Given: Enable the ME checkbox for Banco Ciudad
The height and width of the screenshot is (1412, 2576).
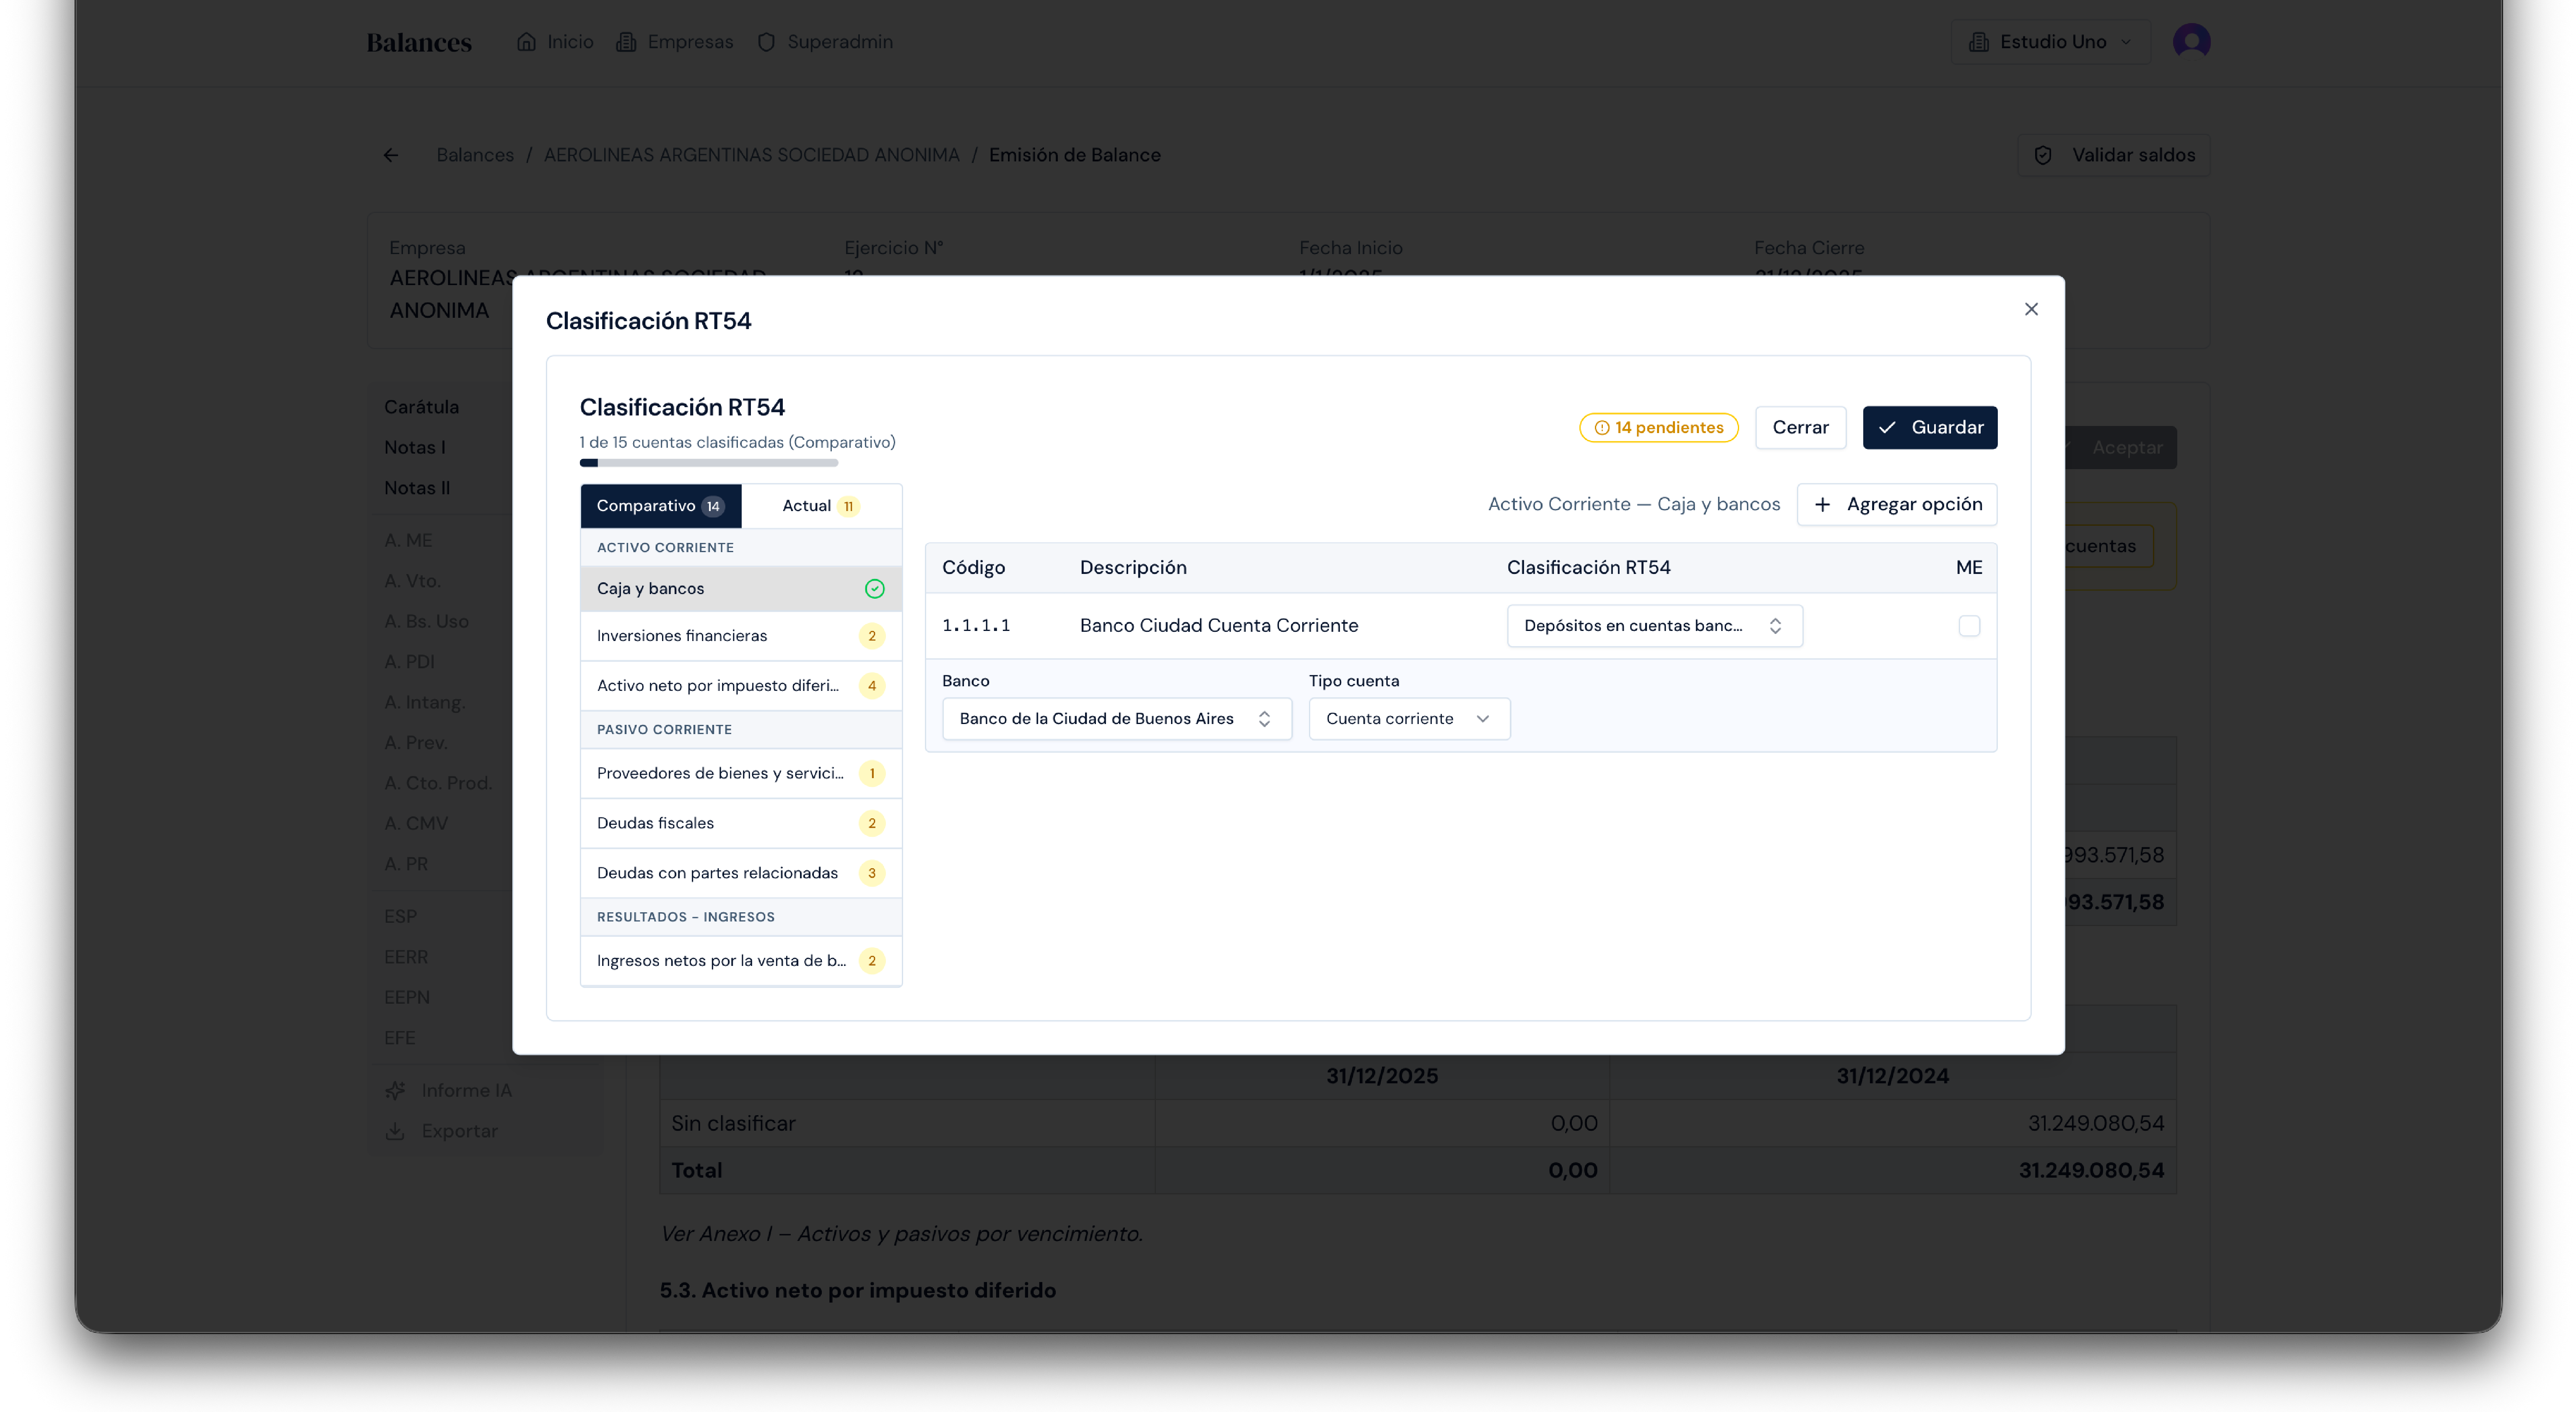Looking at the screenshot, I should click(1969, 626).
